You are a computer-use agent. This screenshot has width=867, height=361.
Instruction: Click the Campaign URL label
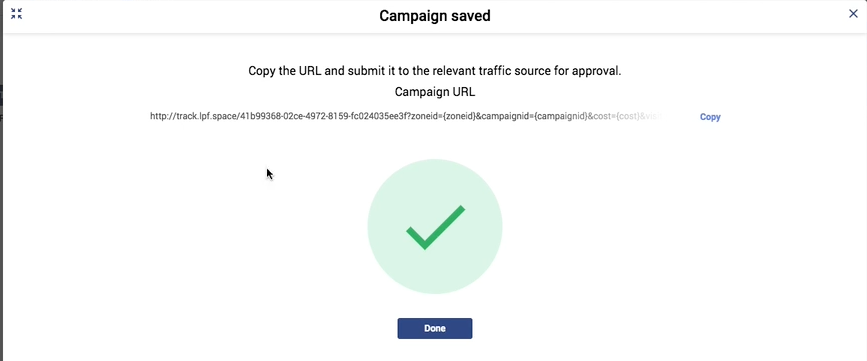[x=435, y=92]
